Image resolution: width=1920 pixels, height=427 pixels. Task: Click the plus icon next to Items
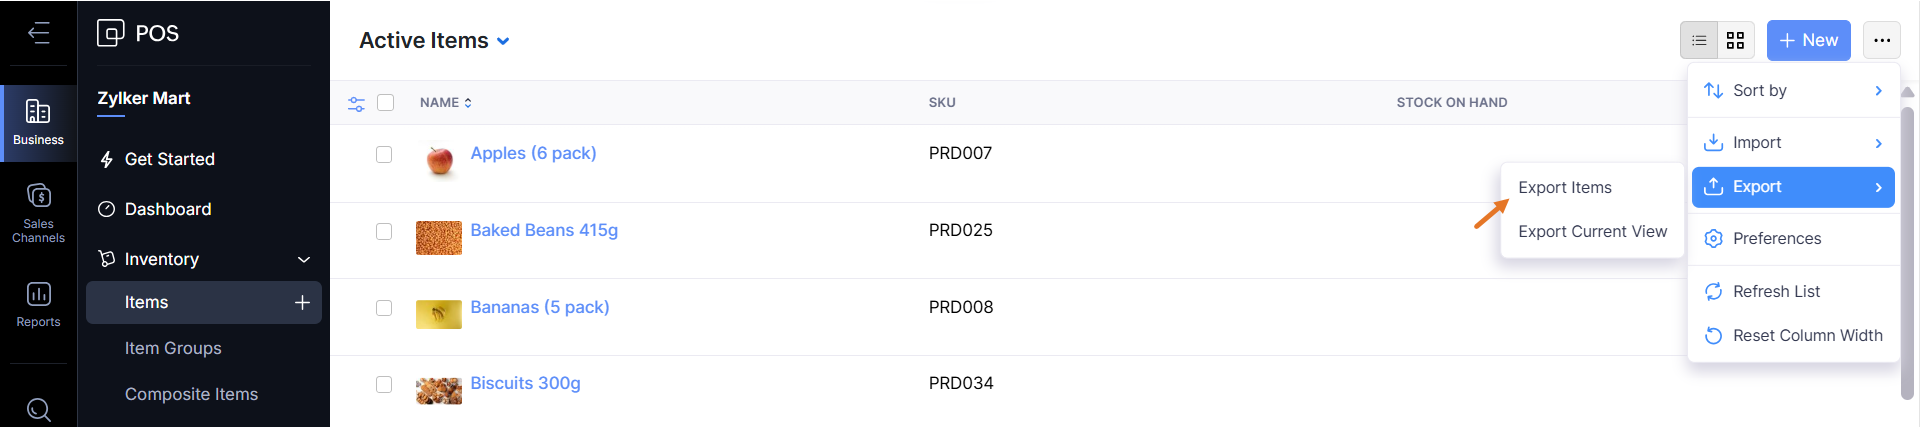[302, 302]
